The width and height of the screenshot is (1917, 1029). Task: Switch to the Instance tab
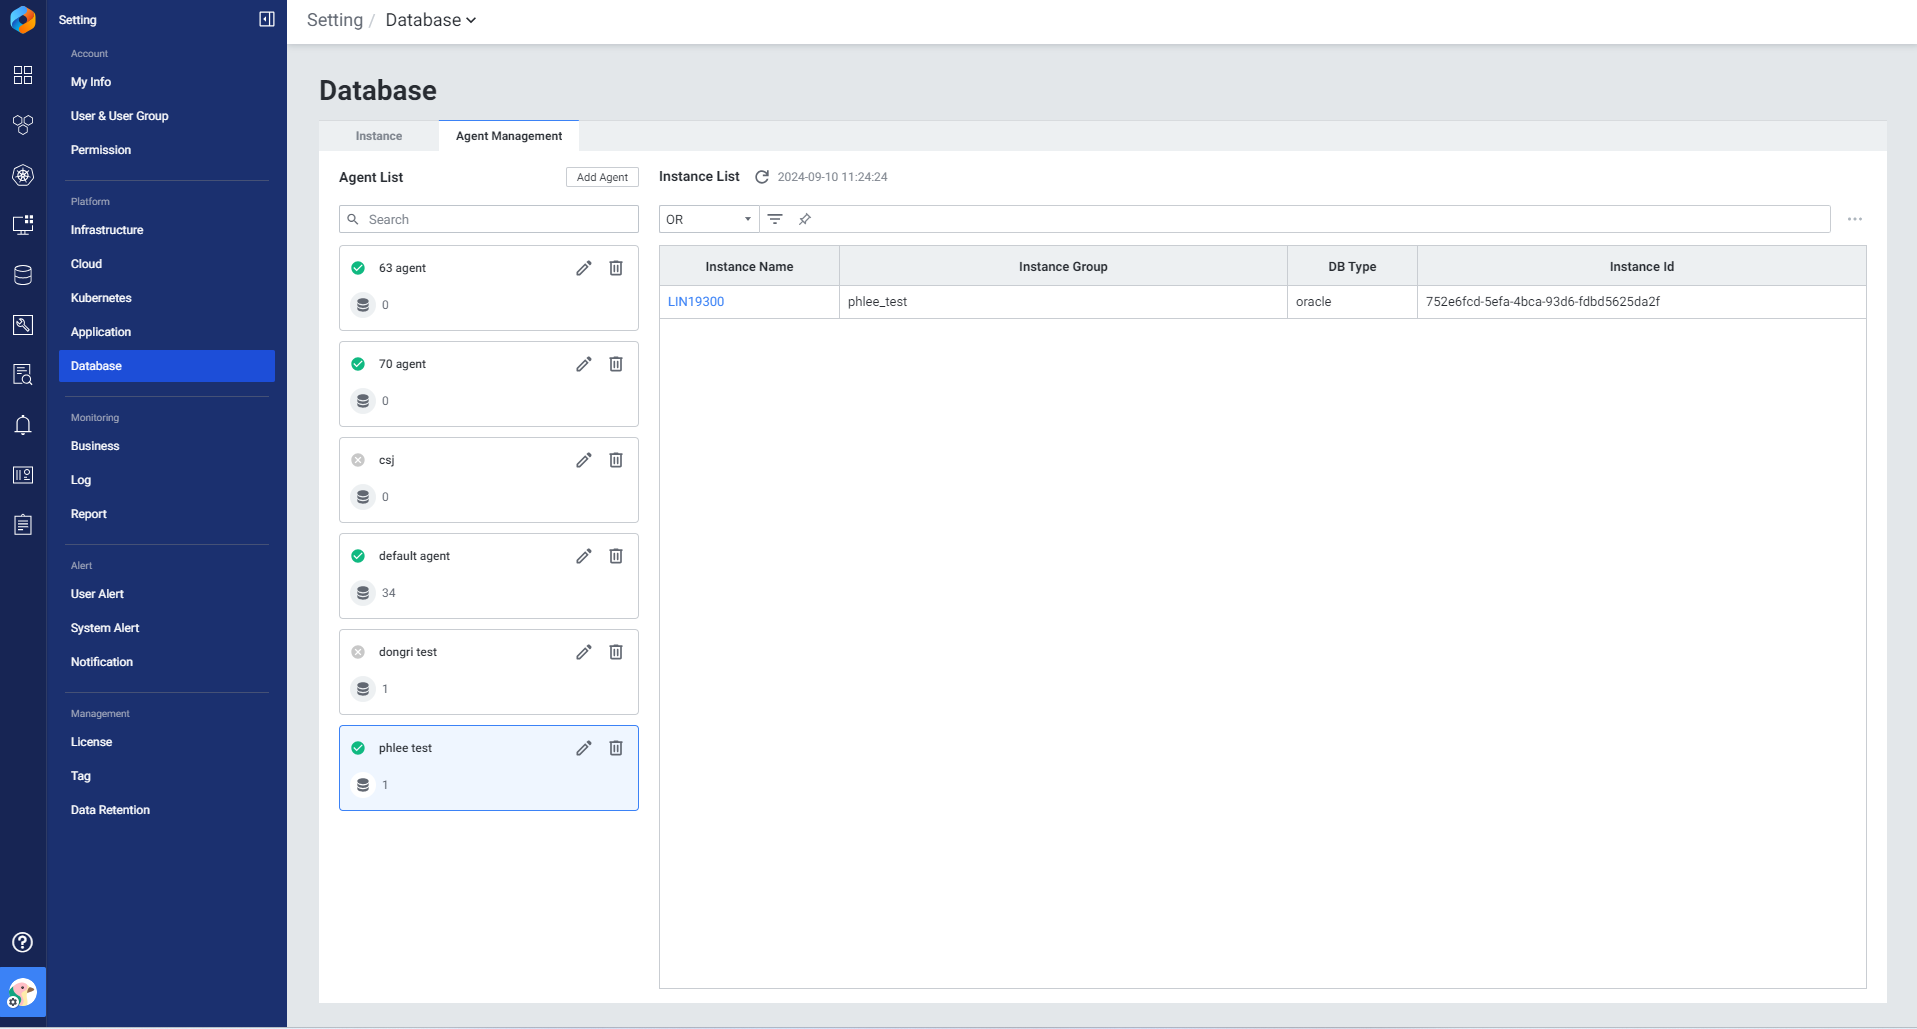point(379,136)
